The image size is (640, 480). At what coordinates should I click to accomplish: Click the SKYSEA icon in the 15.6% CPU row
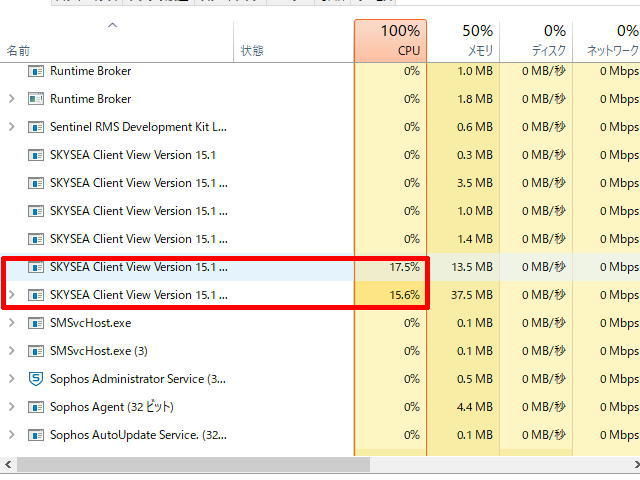click(36, 295)
